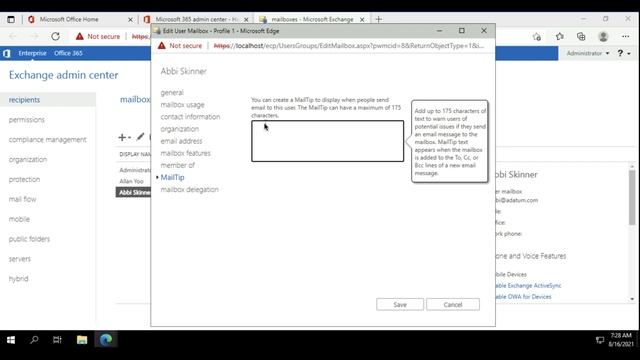
Task: Click the popup address bar URL
Action: point(349,46)
